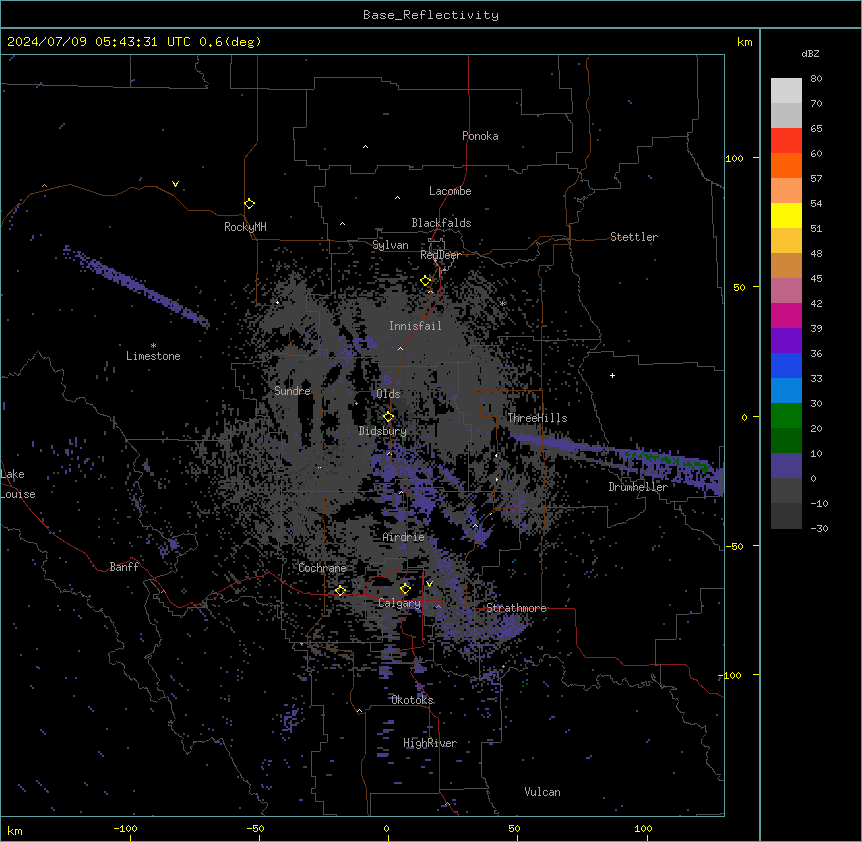
Task: Select the Blackfalds label on the map
Action: (441, 223)
